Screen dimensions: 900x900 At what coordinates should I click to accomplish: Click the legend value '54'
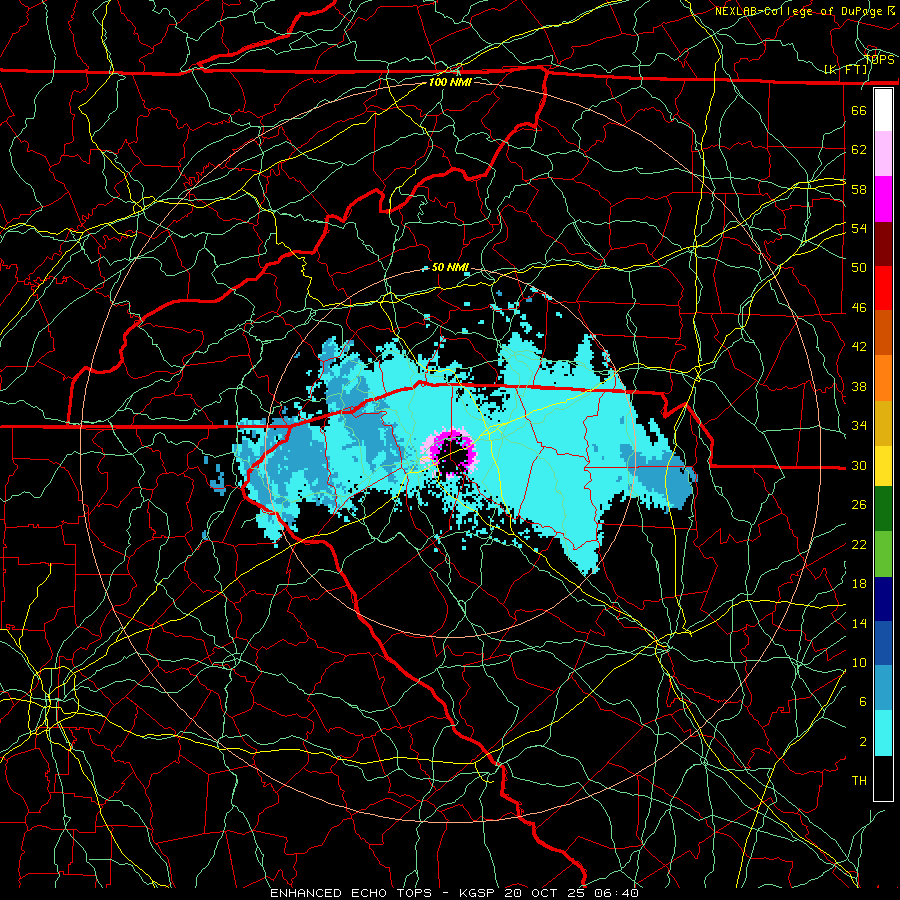859,228
